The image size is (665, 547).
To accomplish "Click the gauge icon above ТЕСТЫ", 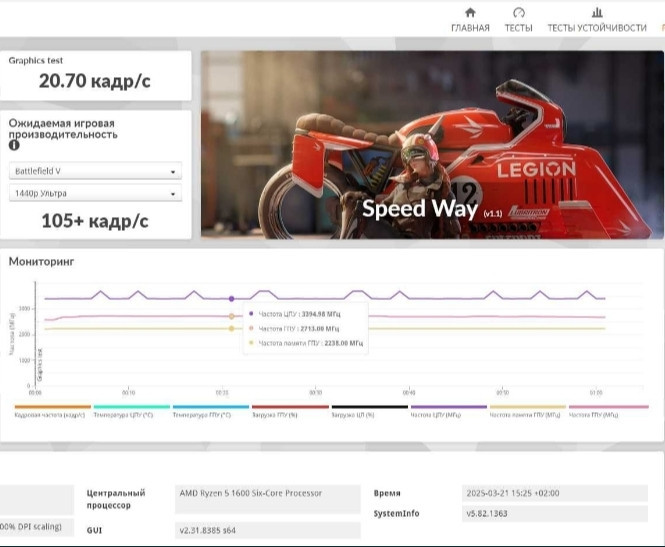I will tap(518, 13).
